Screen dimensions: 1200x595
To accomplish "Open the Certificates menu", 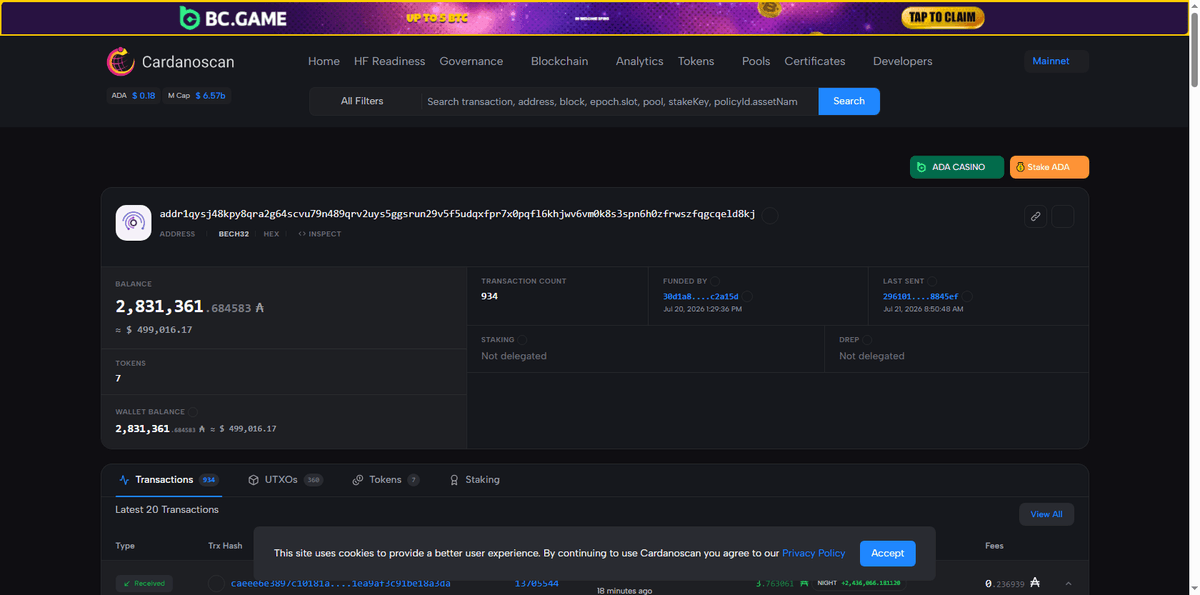I will [x=815, y=61].
